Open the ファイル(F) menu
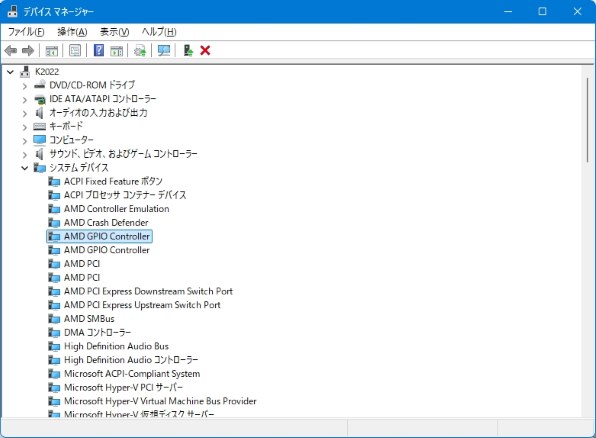The width and height of the screenshot is (596, 438). click(x=26, y=32)
